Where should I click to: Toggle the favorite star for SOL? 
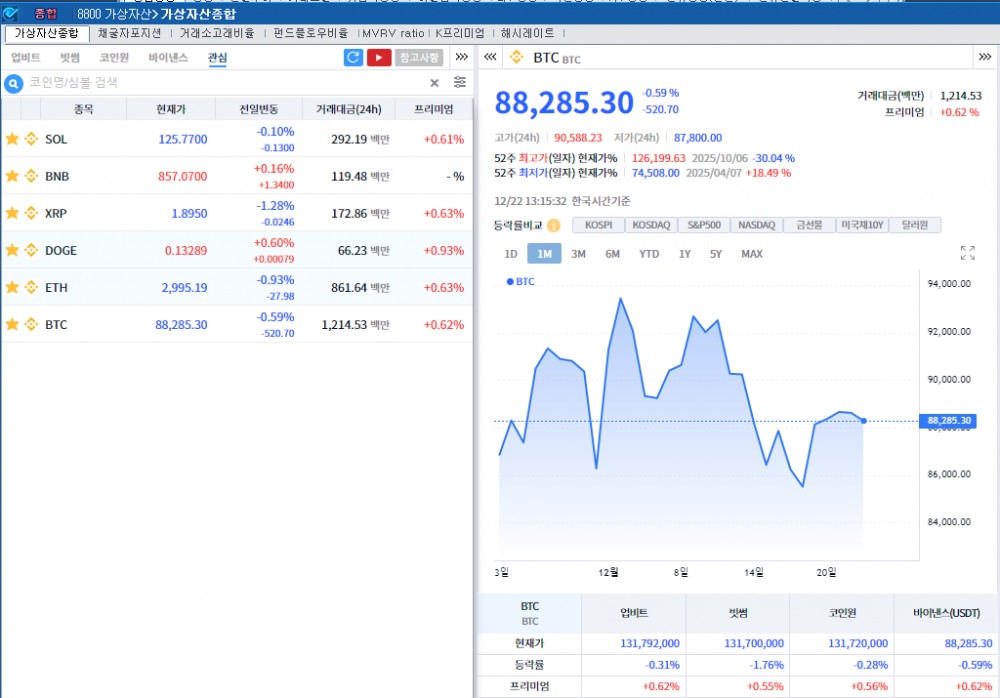coord(12,139)
